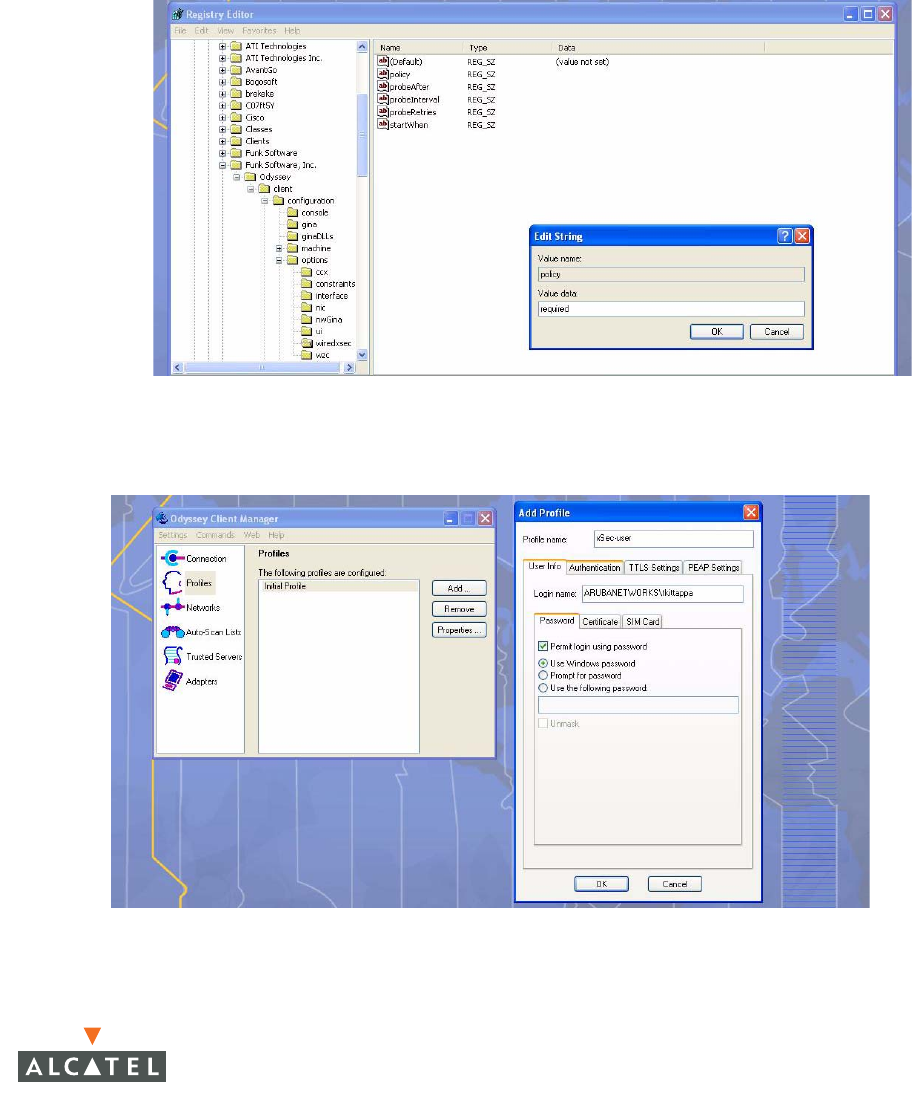This screenshot has width=912, height=1105.
Task: Select the wiredxsec folder icon
Action: pyautogui.click(x=307, y=343)
